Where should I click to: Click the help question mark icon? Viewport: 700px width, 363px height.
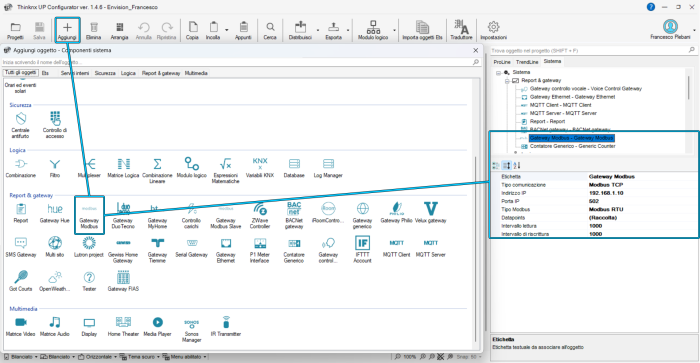pos(651,7)
